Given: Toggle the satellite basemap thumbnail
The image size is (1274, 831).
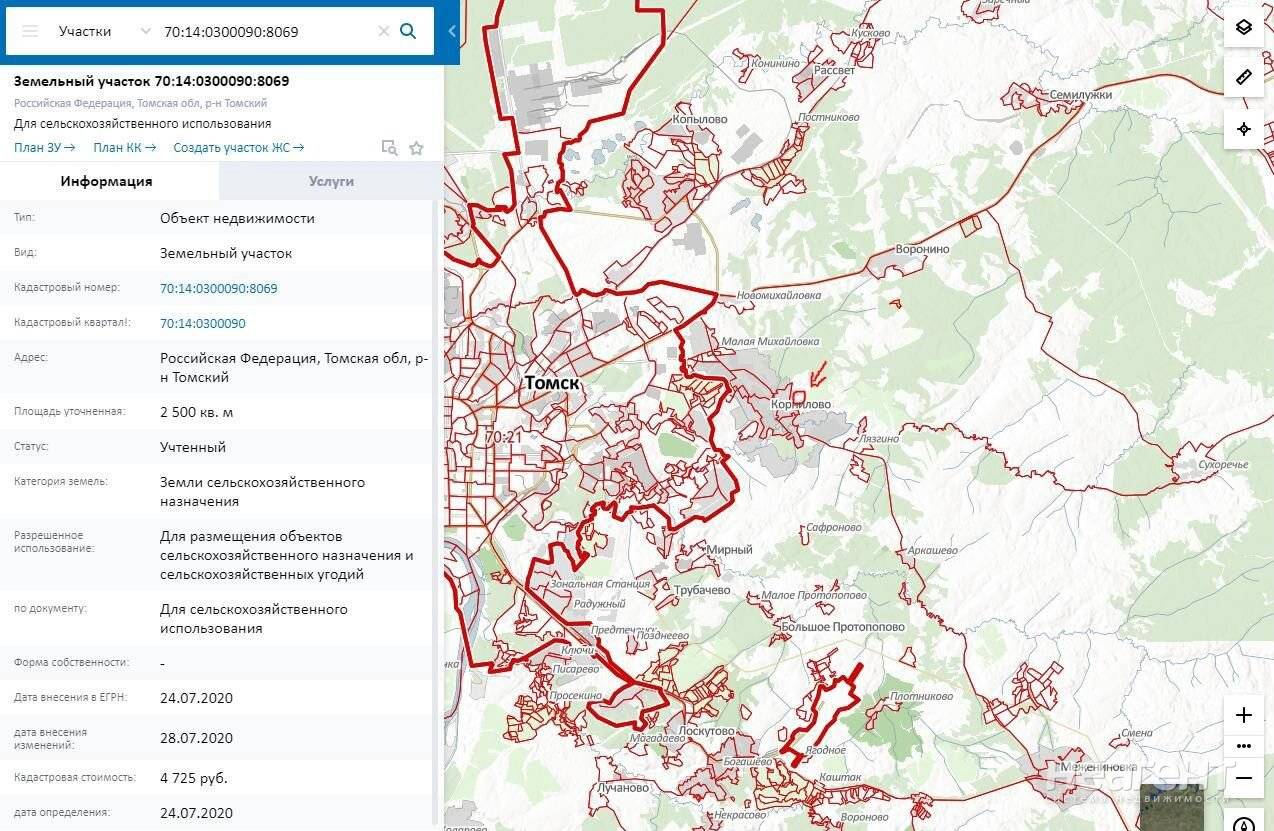Looking at the screenshot, I should click(x=1172, y=808).
